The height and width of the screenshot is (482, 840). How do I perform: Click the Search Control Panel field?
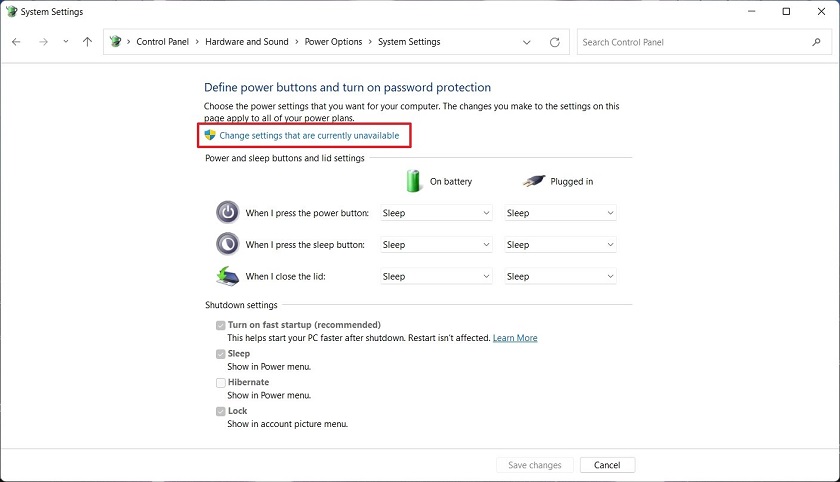click(702, 42)
